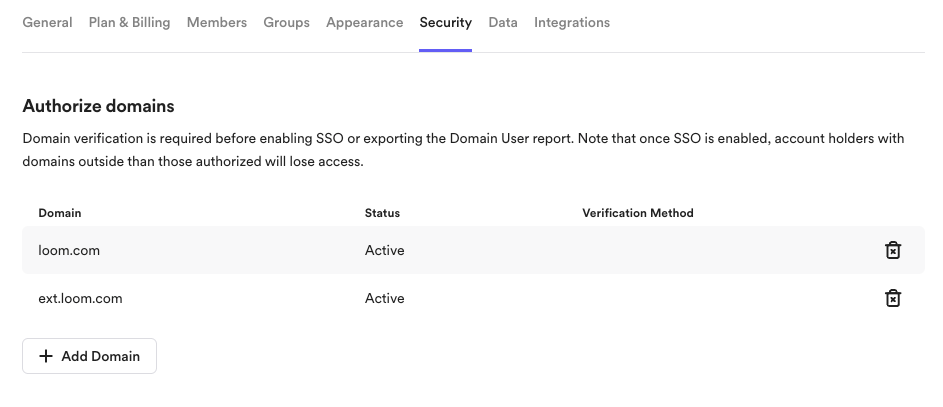Click the Verification Method column header
This screenshot has width=943, height=407.
(637, 213)
